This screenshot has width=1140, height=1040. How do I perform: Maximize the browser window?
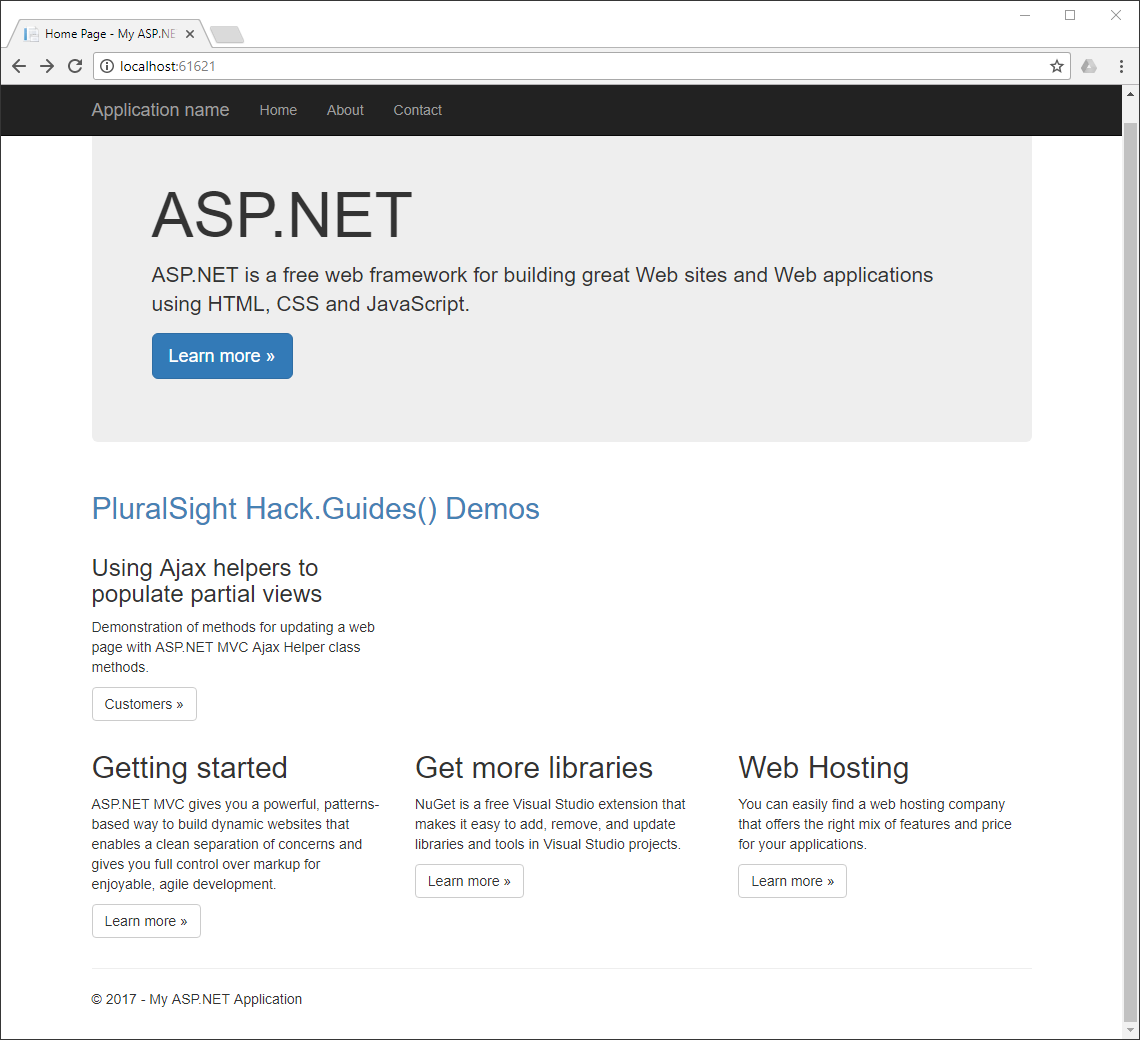click(1070, 15)
